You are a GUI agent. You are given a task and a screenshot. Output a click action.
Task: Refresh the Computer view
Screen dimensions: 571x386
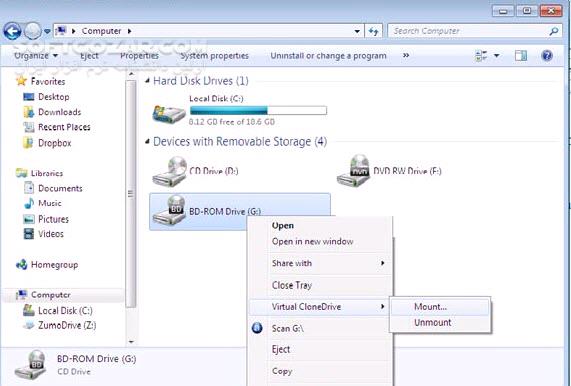coord(373,31)
